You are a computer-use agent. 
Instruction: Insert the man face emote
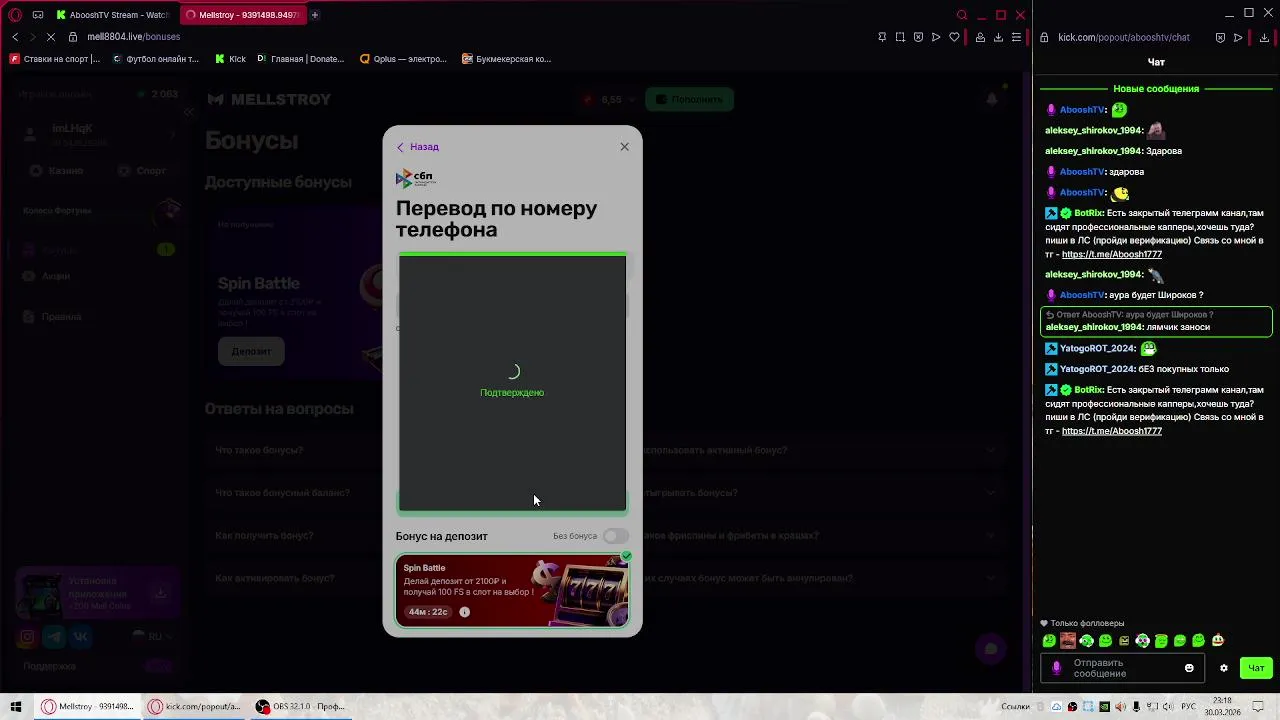click(1067, 641)
